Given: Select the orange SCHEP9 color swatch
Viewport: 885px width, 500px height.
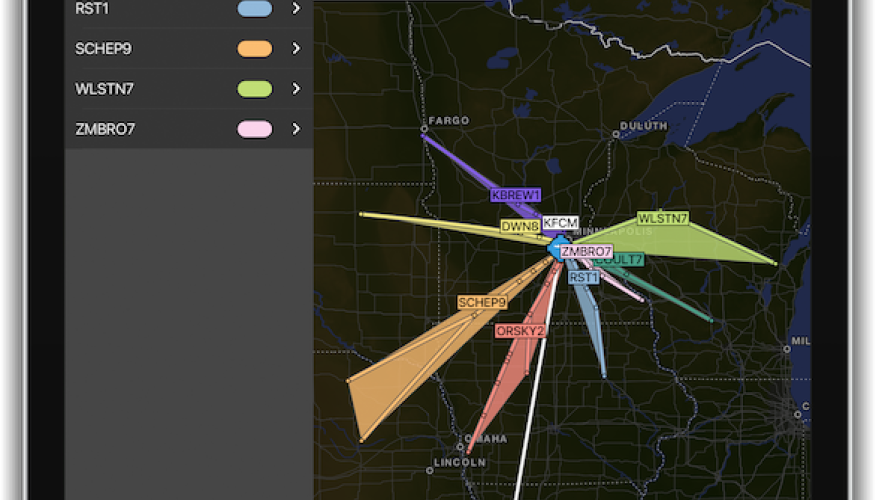Looking at the screenshot, I should (x=255, y=48).
